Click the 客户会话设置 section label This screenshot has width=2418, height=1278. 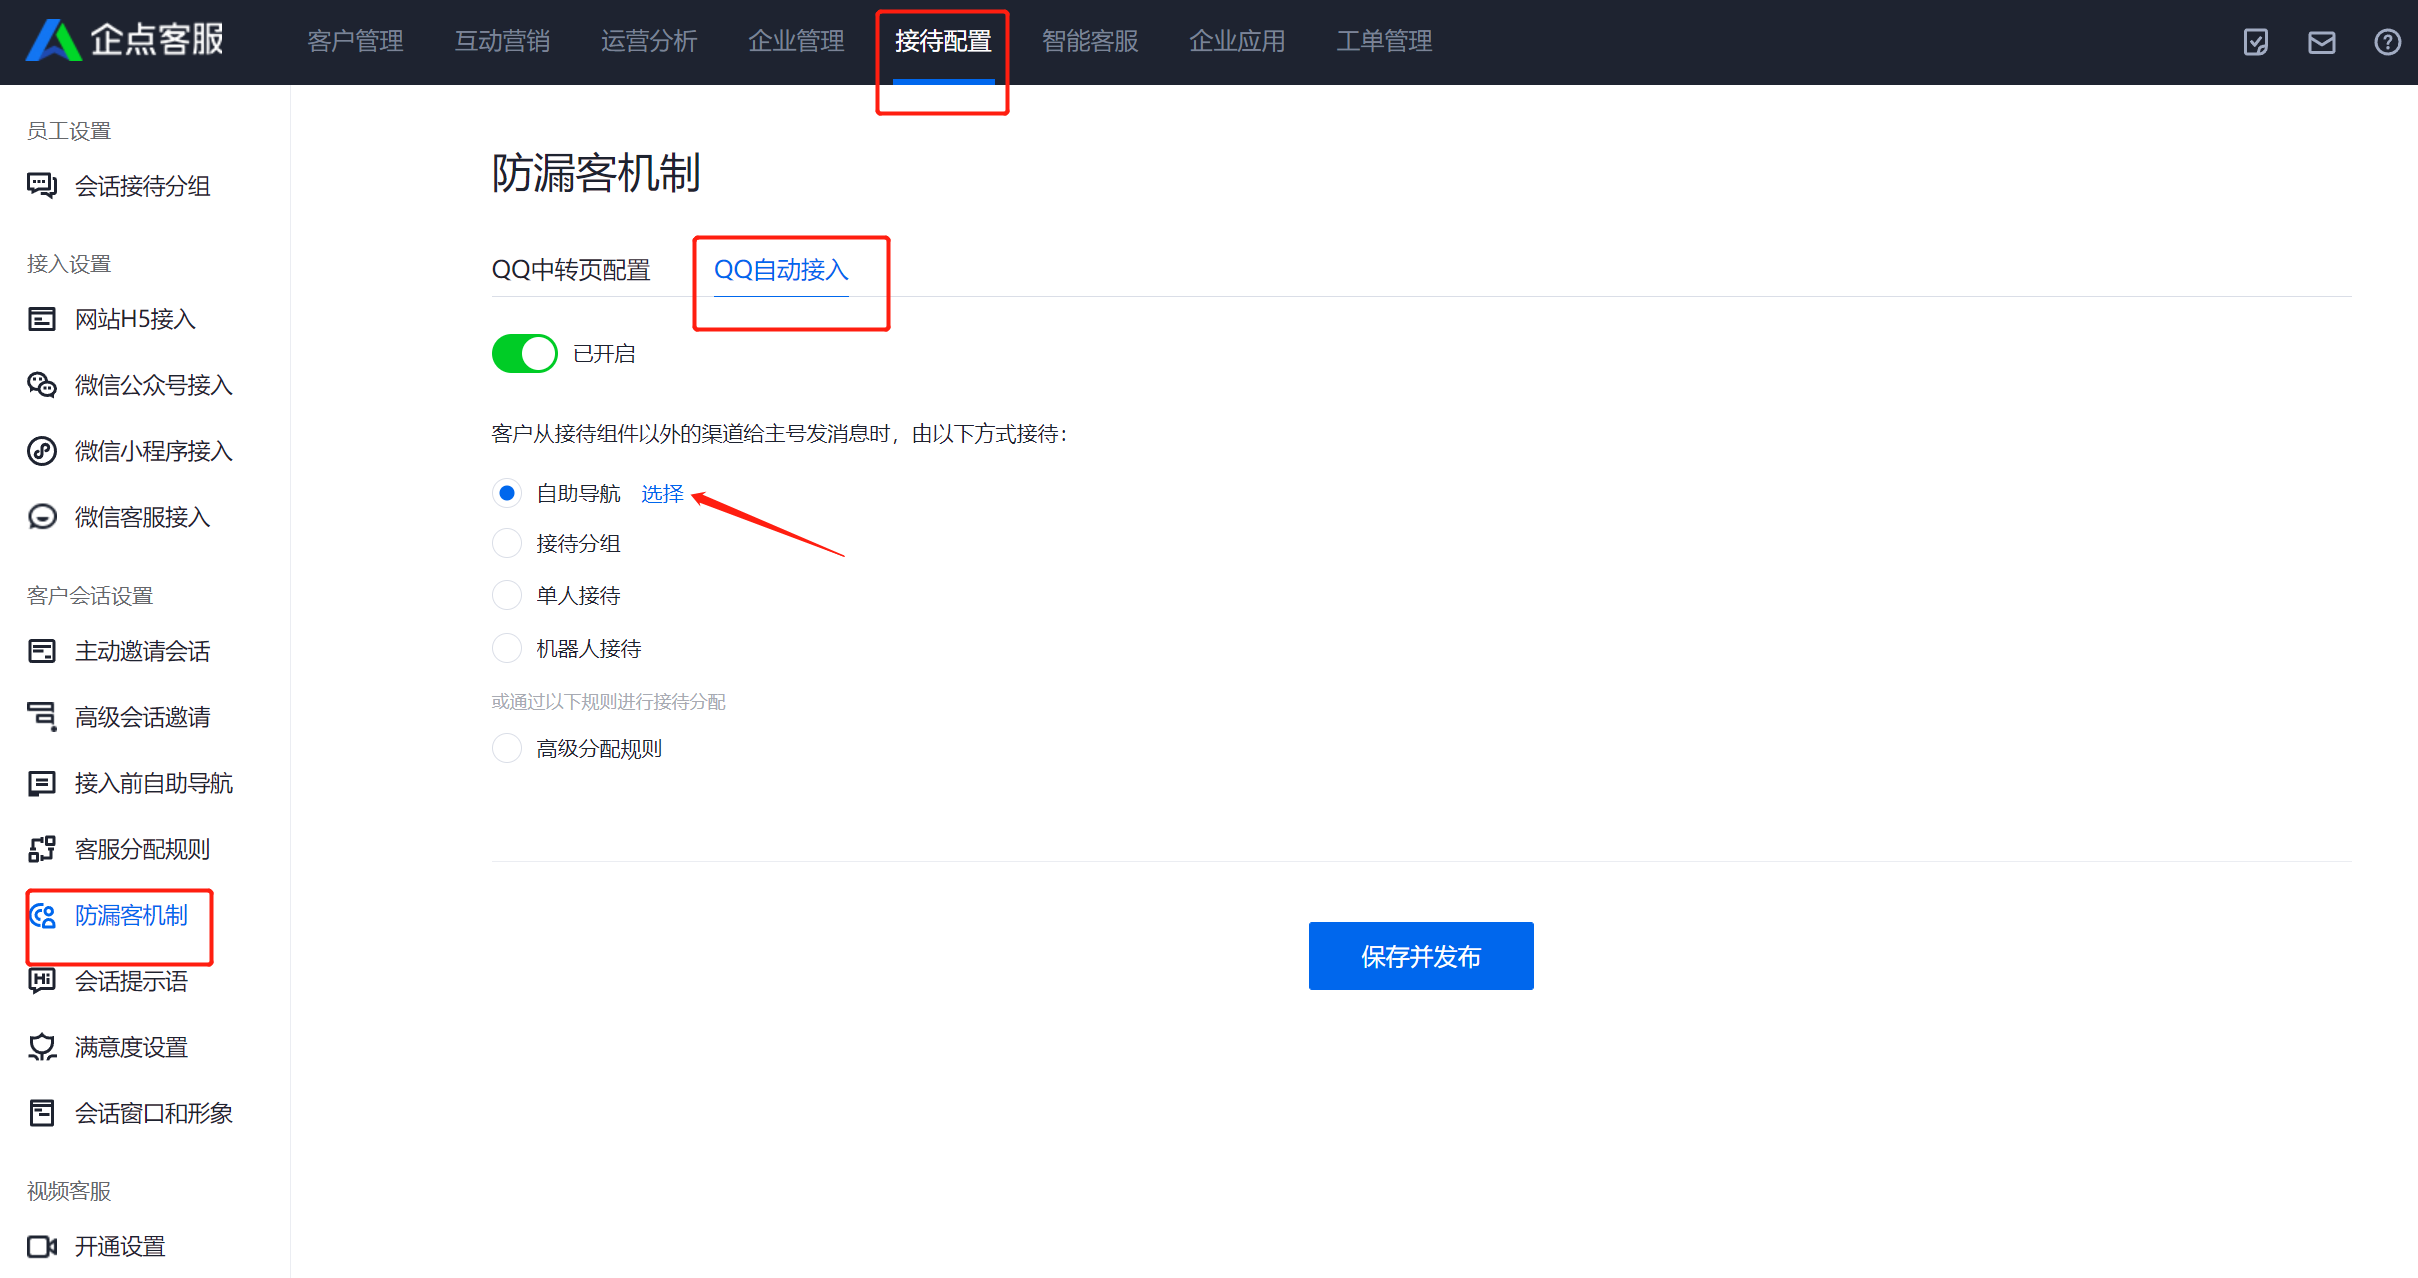click(90, 596)
